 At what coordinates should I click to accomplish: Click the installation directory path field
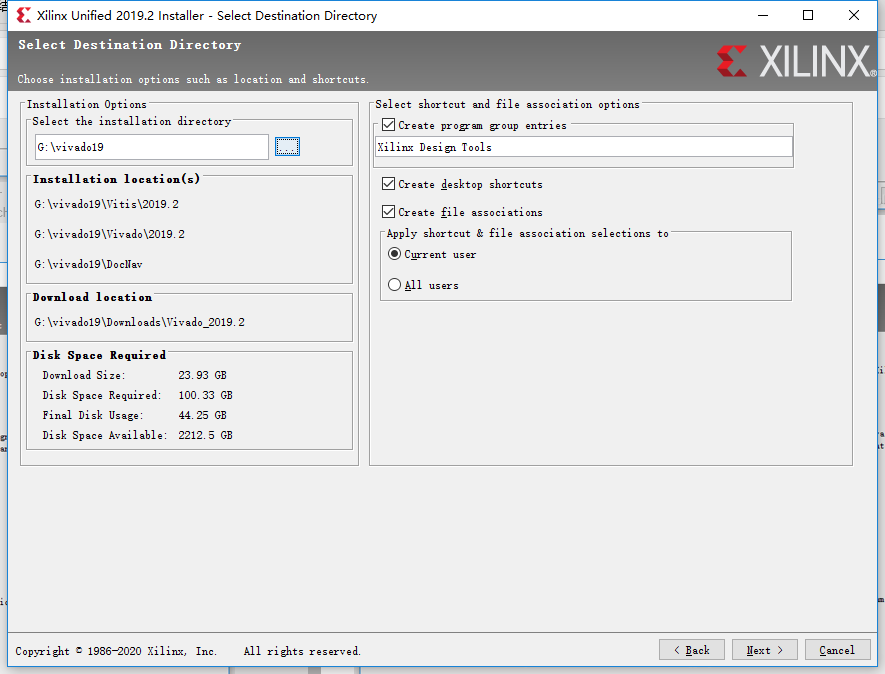coord(151,146)
